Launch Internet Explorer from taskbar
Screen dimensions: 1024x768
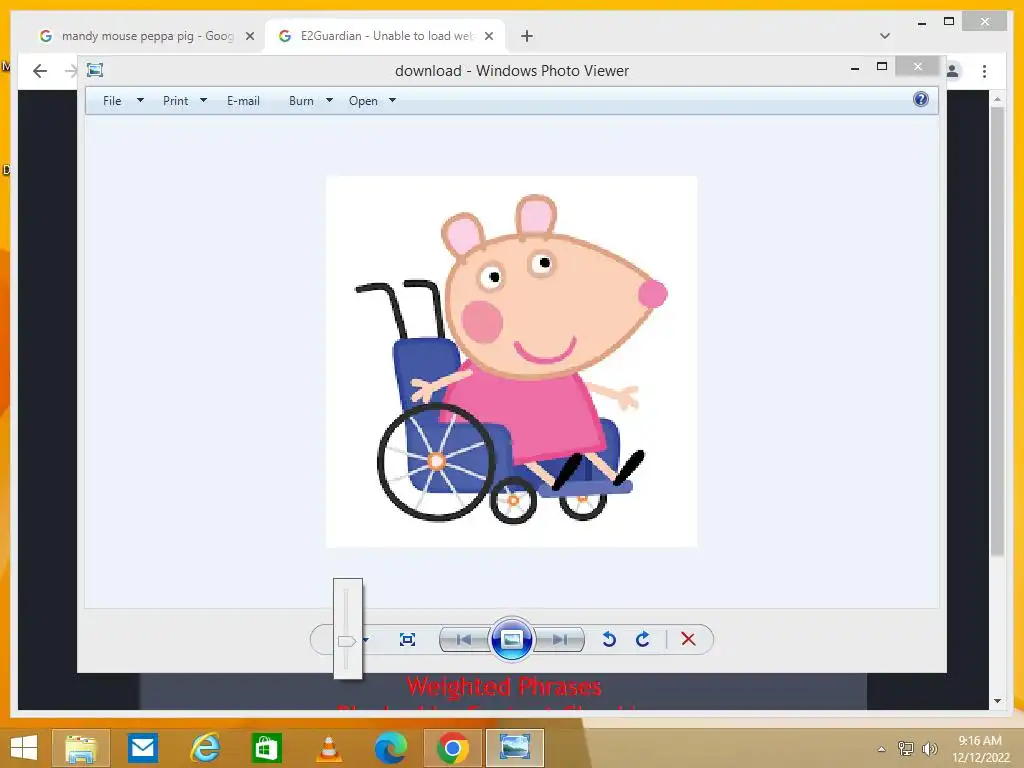tap(204, 748)
